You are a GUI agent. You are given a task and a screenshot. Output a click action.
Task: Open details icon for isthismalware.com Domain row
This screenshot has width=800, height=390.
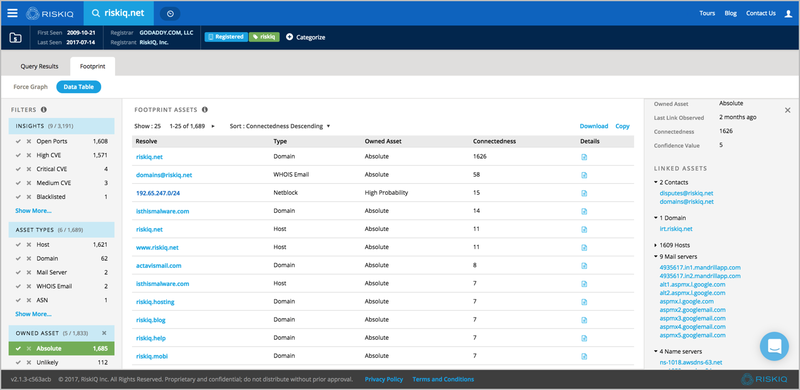pyautogui.click(x=584, y=211)
